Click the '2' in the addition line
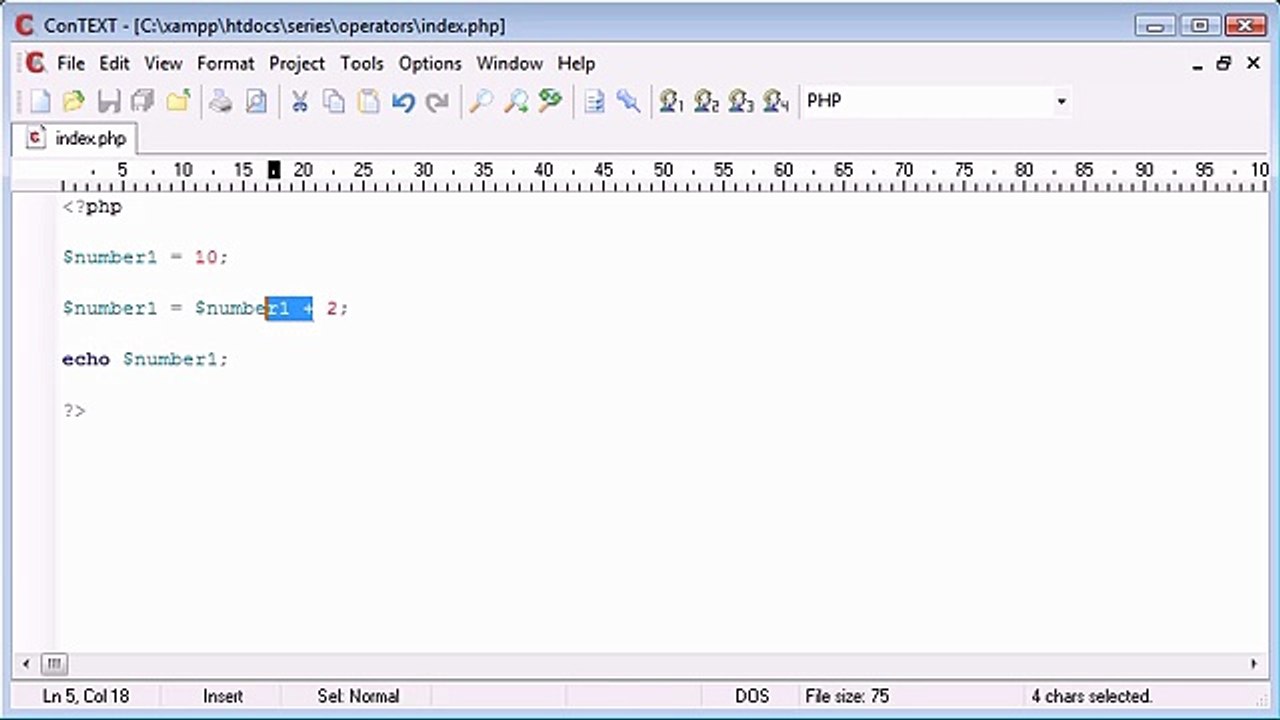Screen dimensions: 1280x720 pos(332,309)
